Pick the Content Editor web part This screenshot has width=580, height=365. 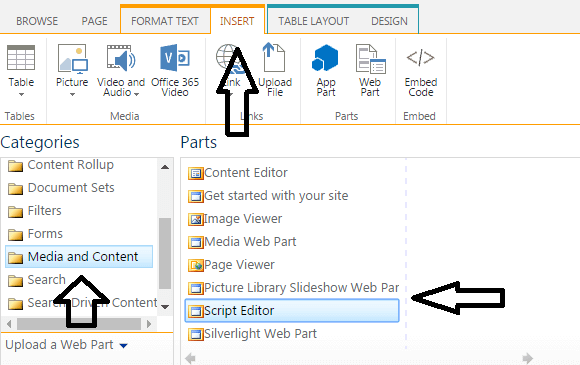coord(246,173)
